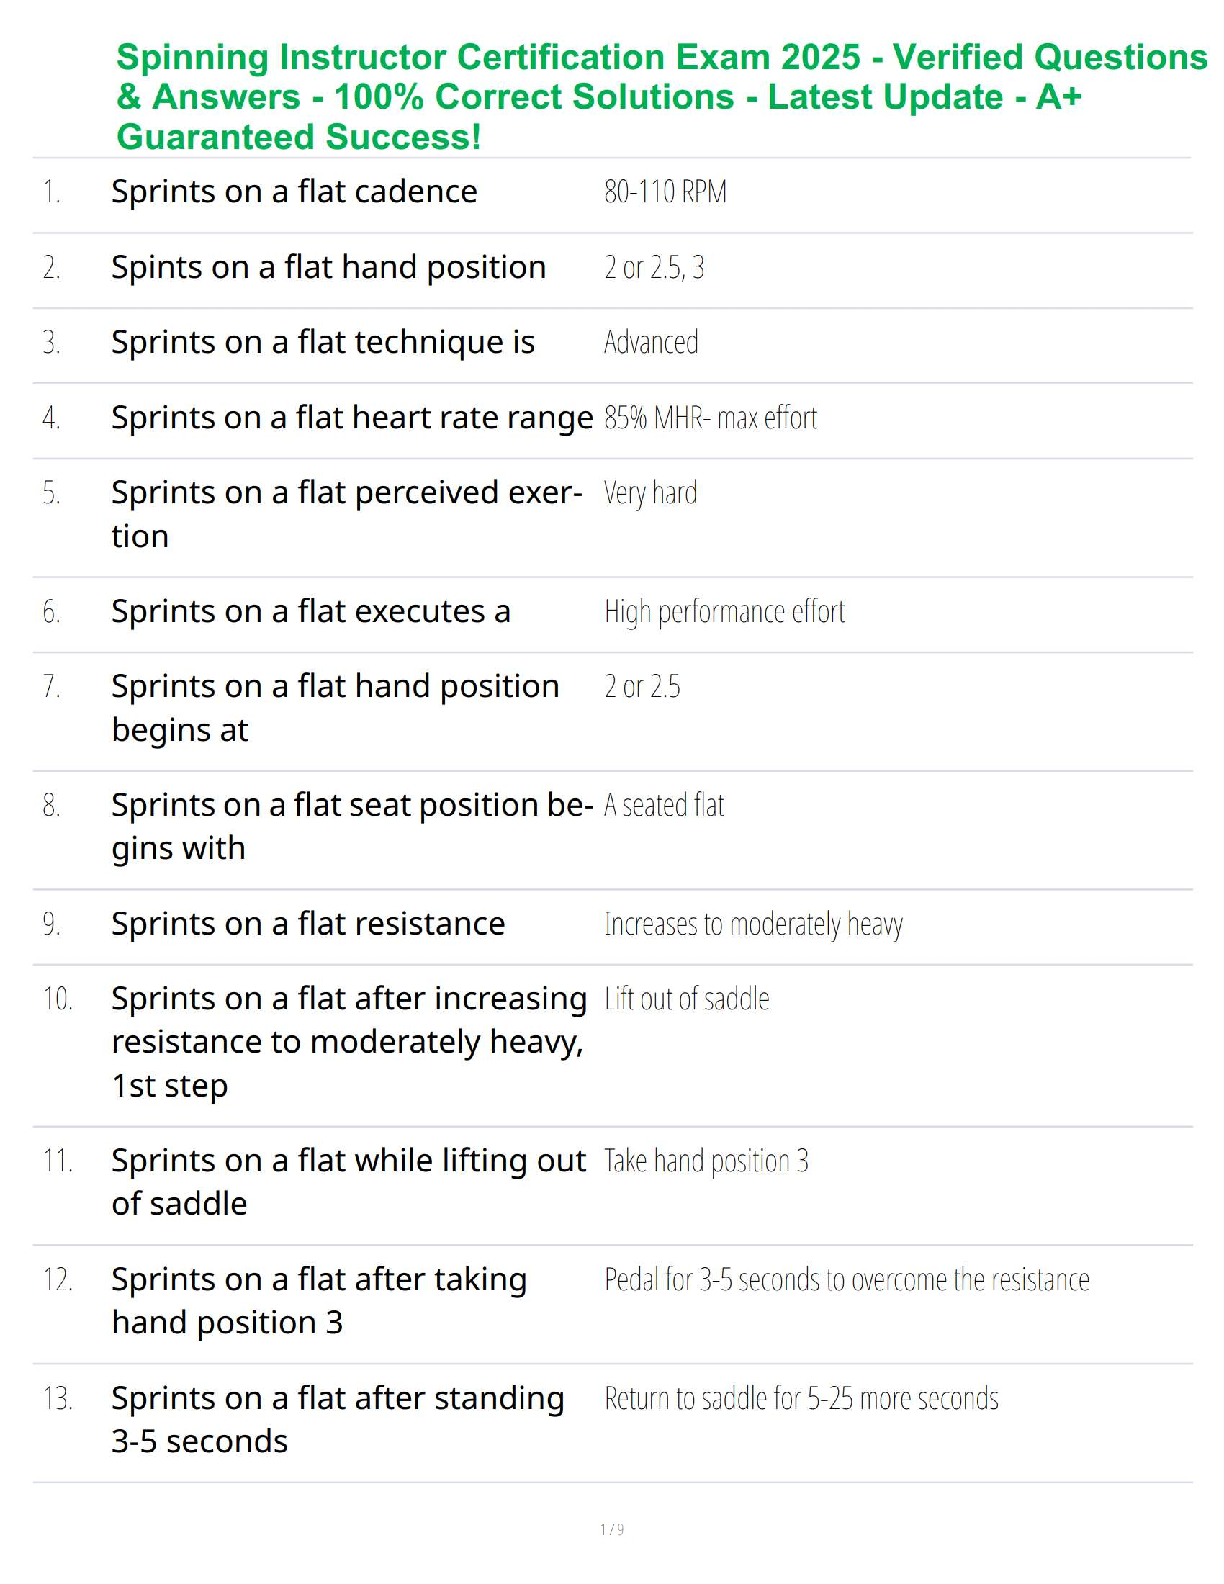This screenshot has width=1224, height=1584.
Task: Click the 'High performance effort' answer
Action: pos(724,611)
